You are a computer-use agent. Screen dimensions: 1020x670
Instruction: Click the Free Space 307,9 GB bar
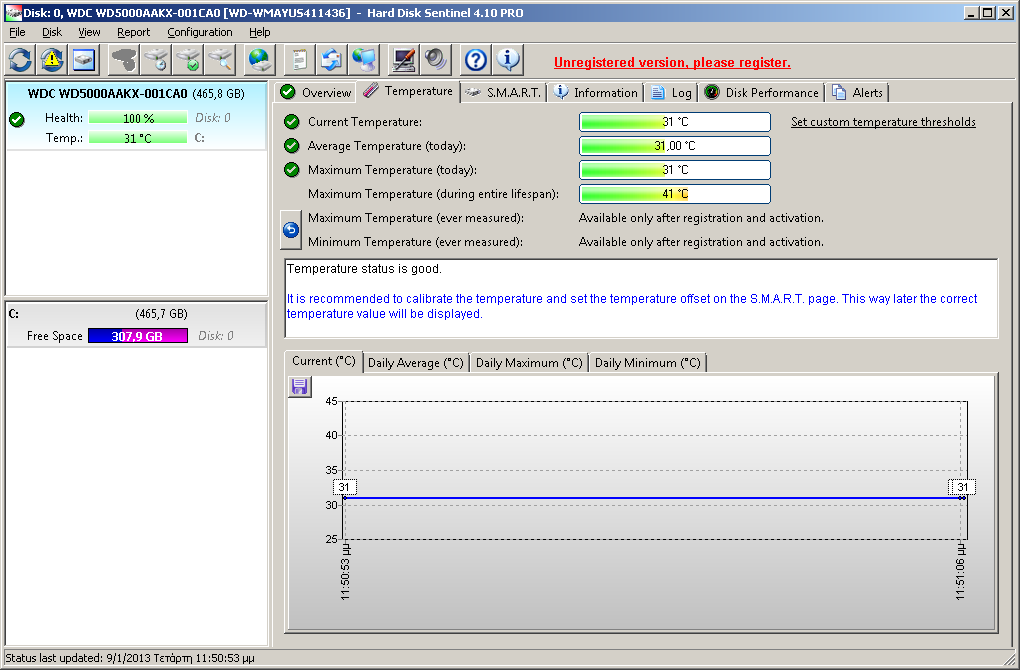[x=138, y=336]
